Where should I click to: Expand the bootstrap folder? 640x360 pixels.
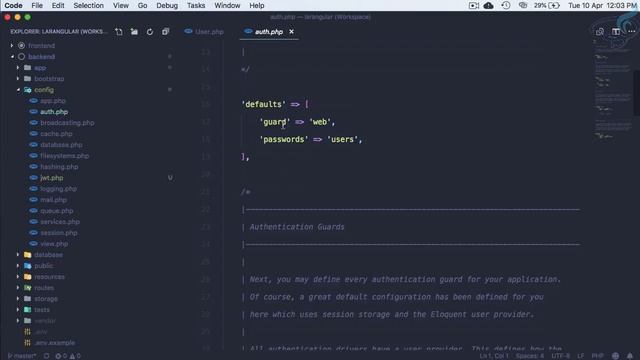coord(49,79)
